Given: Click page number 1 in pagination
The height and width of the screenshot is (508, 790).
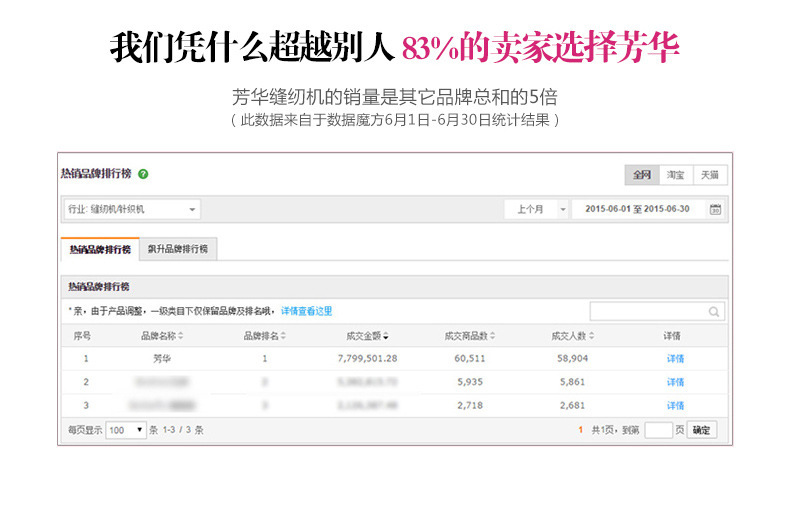Looking at the screenshot, I should click(580, 430).
